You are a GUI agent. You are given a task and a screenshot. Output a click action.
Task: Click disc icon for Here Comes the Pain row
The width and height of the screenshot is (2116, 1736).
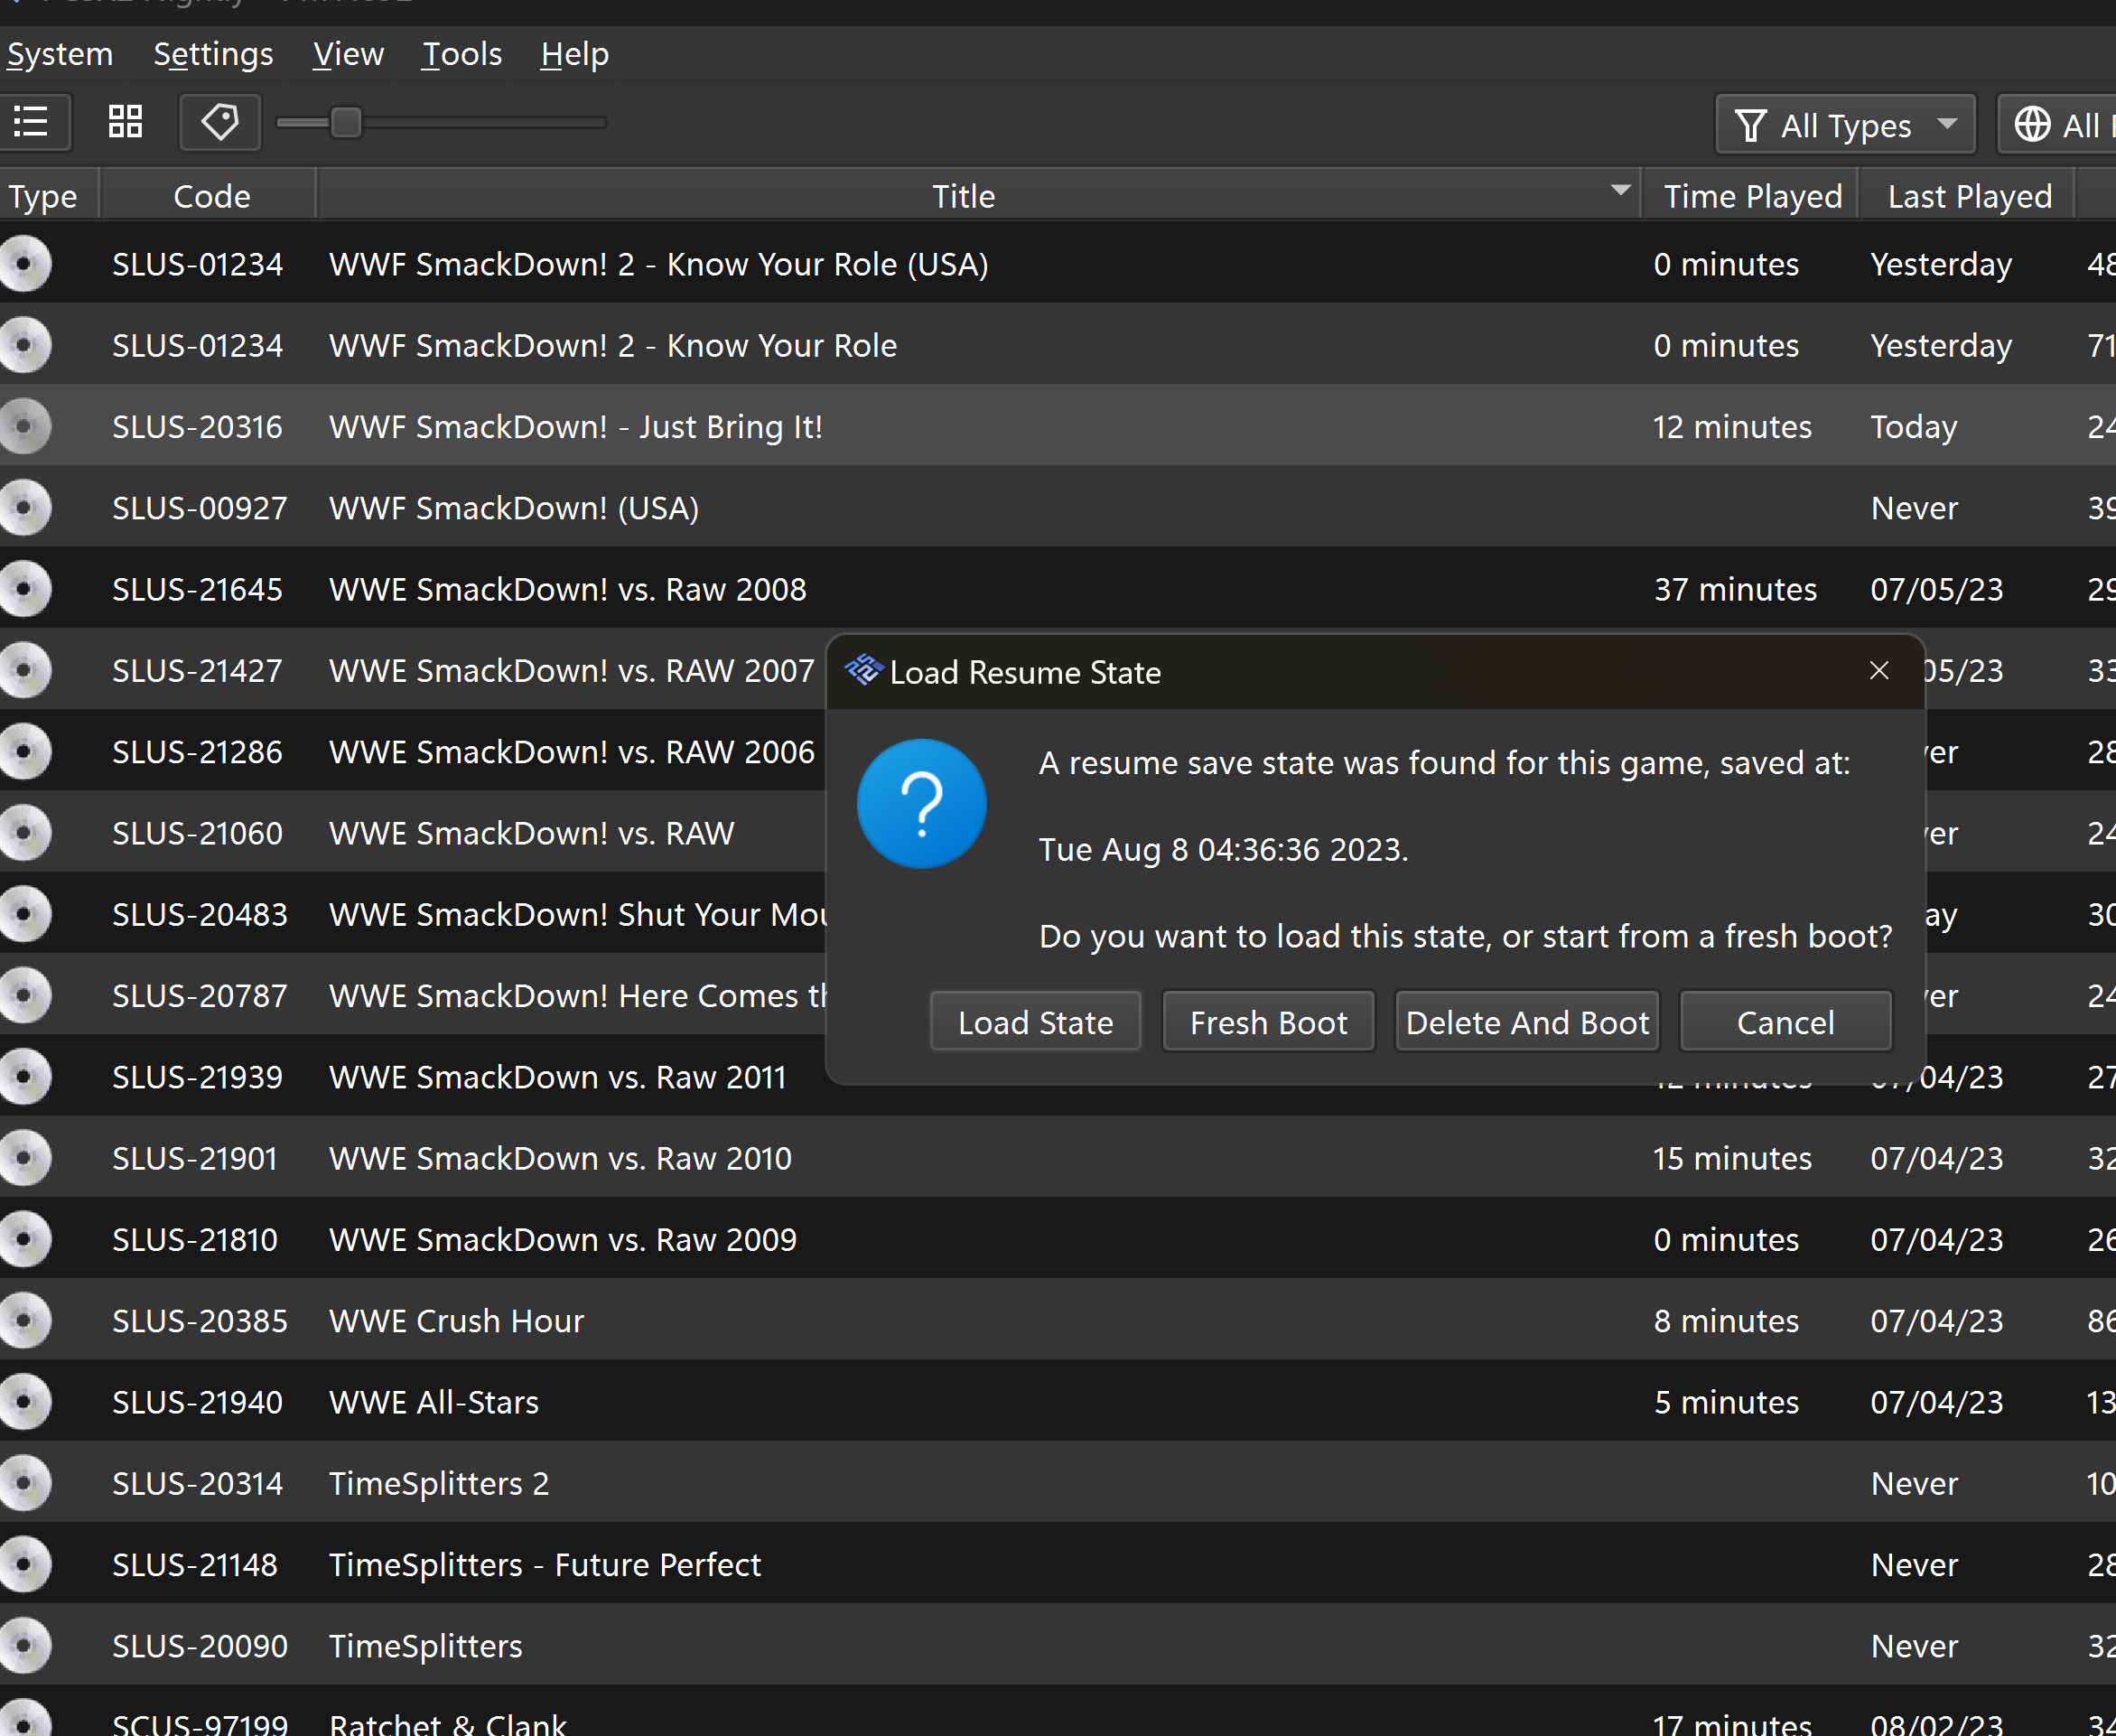tap(24, 995)
